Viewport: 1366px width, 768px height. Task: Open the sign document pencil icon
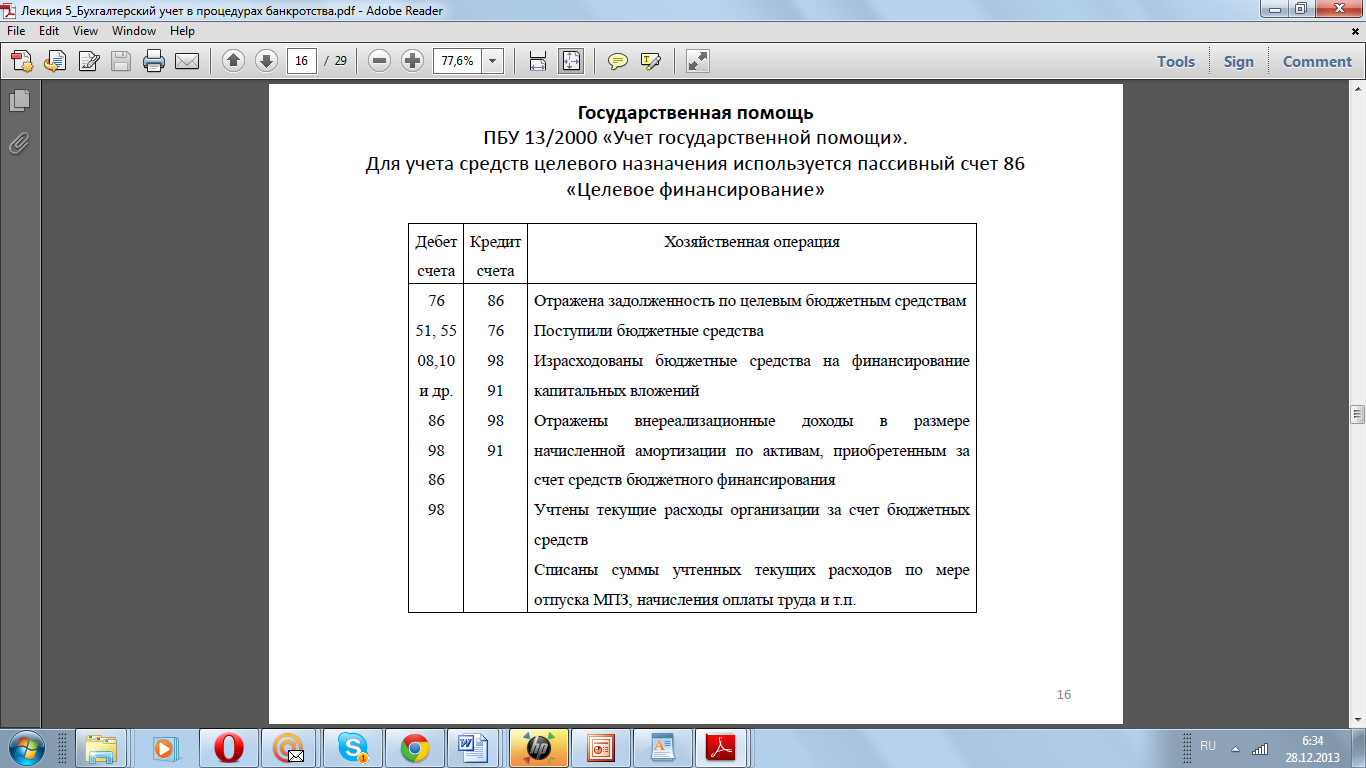(88, 61)
